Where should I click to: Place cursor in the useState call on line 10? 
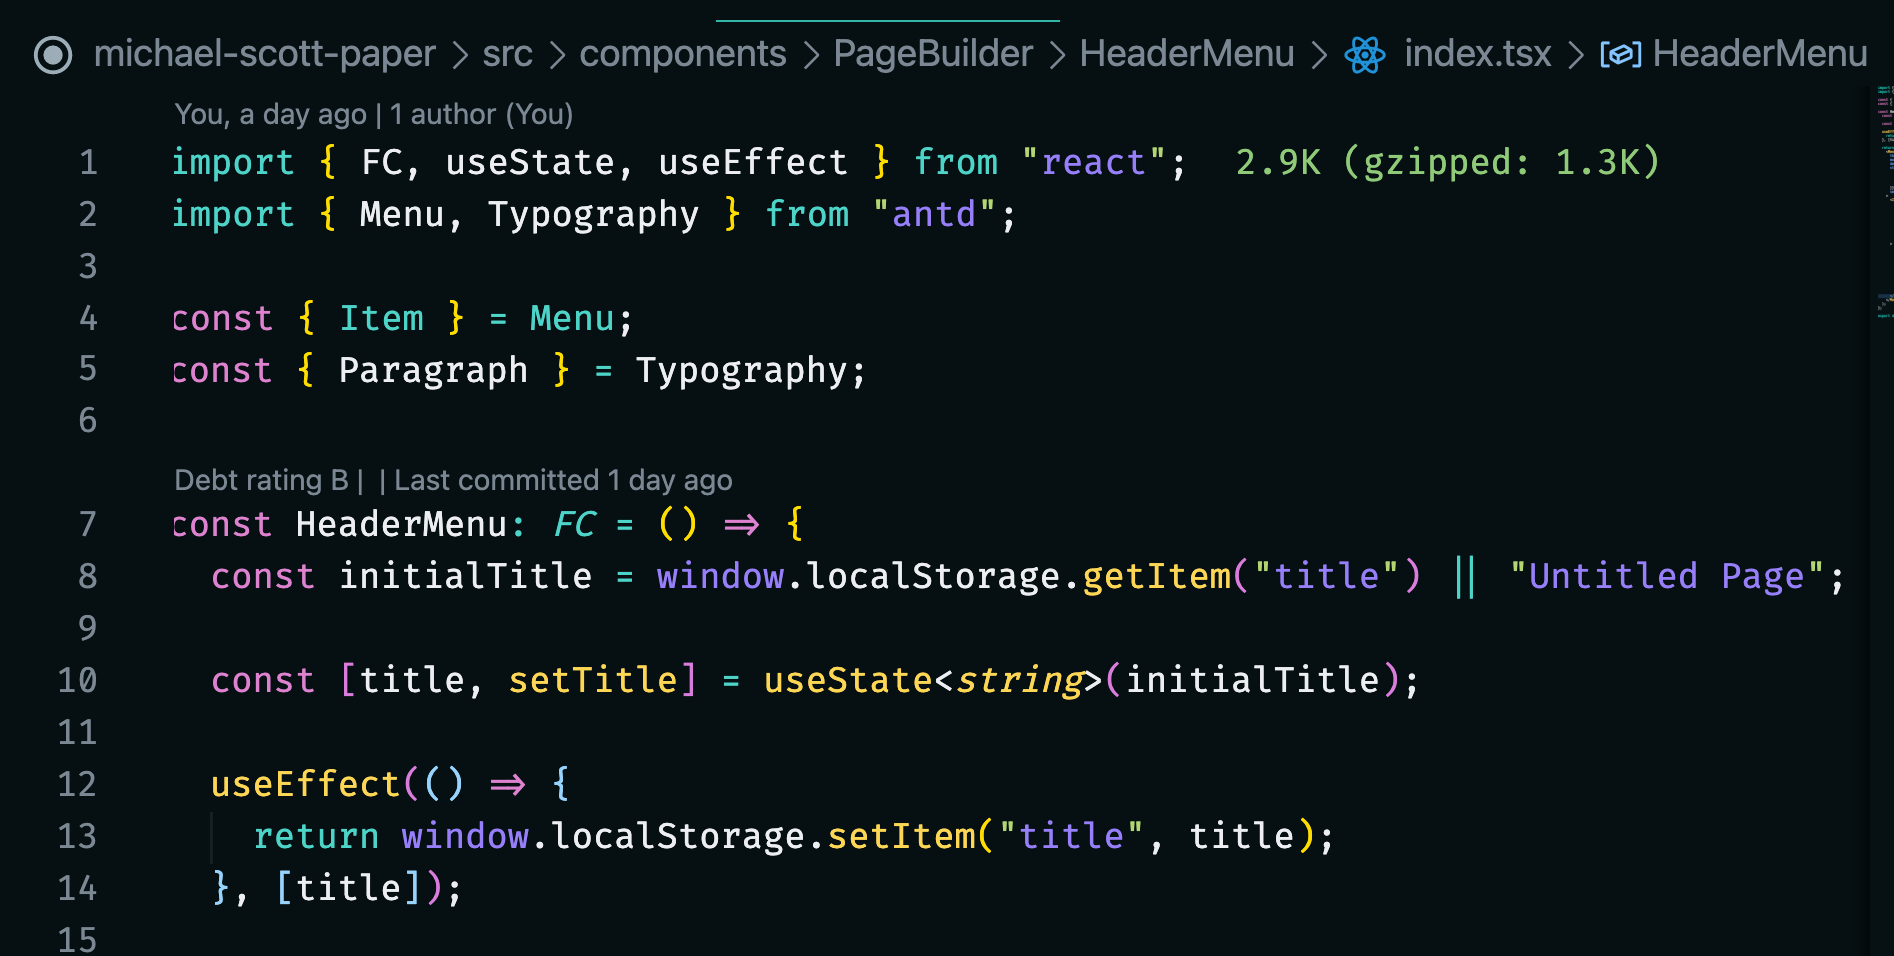tap(848, 680)
